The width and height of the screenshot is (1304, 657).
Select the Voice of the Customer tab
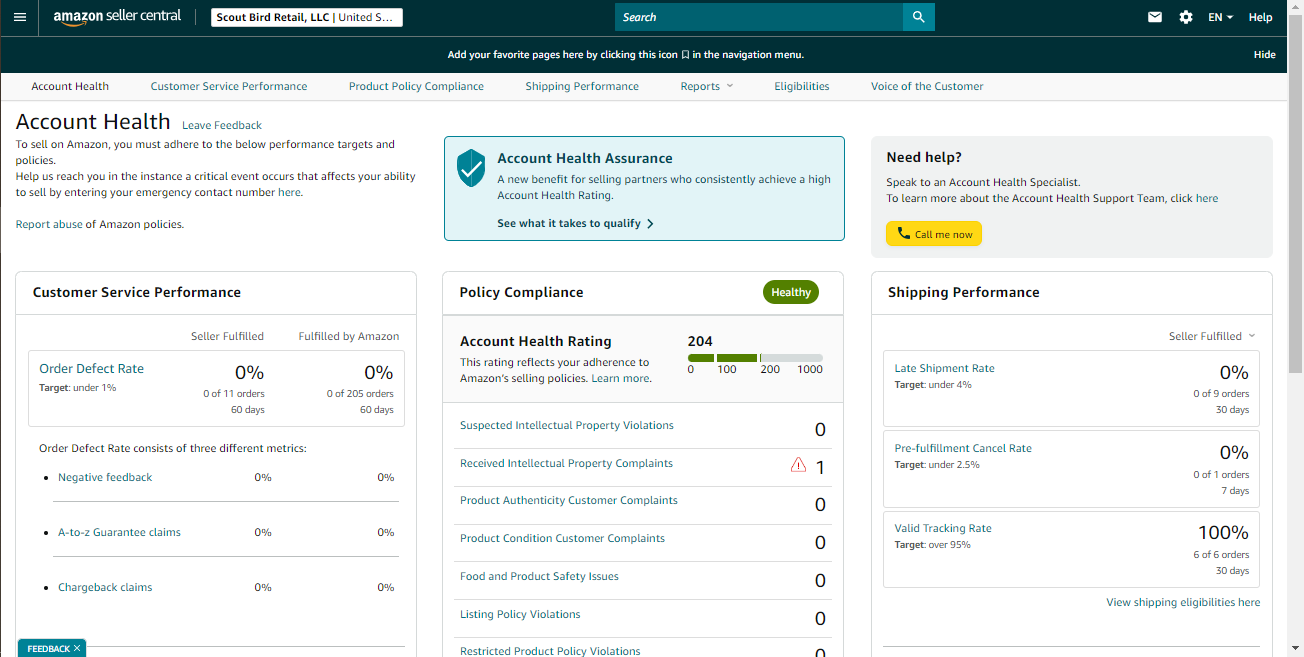[927, 86]
